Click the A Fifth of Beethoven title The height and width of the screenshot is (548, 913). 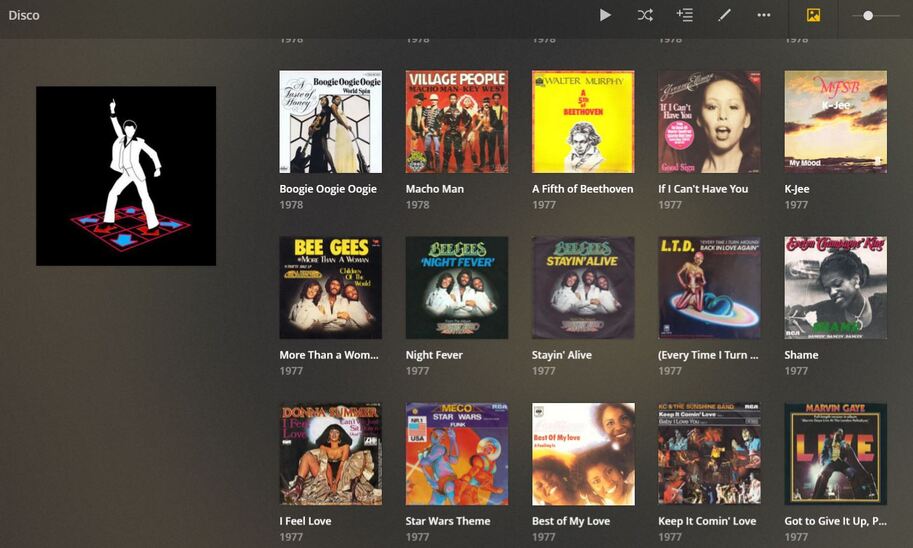point(582,189)
